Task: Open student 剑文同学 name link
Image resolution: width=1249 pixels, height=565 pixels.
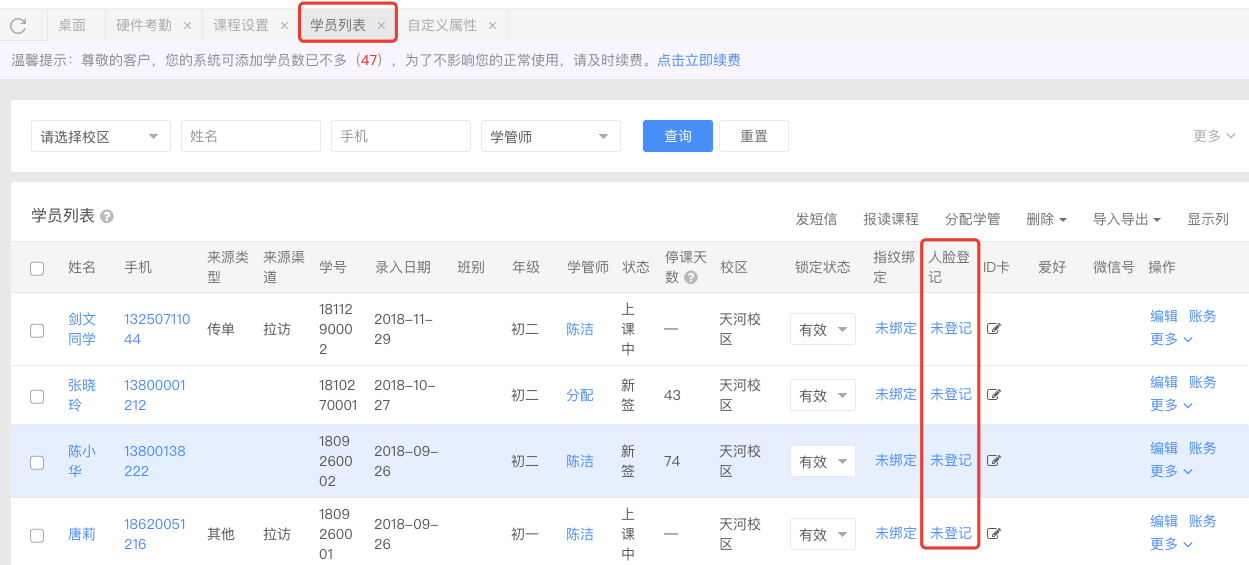Action: (x=82, y=329)
